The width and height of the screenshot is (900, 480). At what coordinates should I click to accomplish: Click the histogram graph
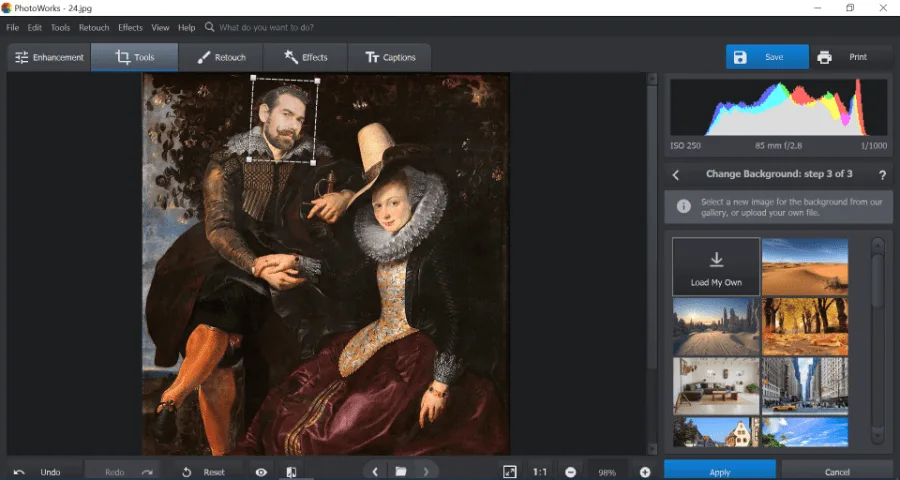coord(779,107)
